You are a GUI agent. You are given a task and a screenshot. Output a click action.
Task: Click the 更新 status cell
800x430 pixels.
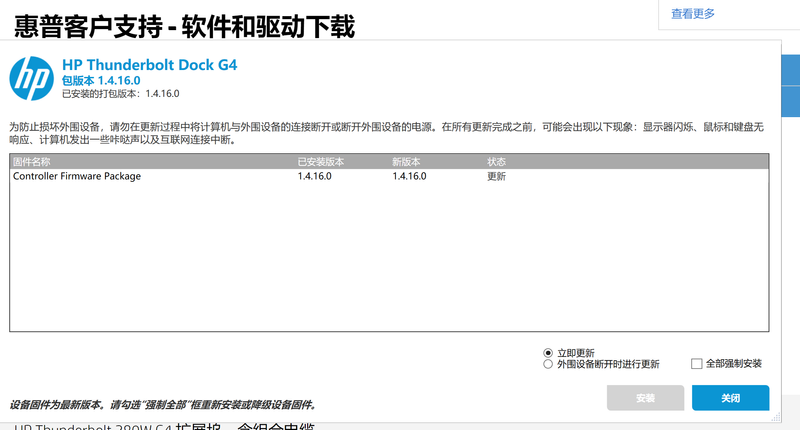(x=497, y=176)
